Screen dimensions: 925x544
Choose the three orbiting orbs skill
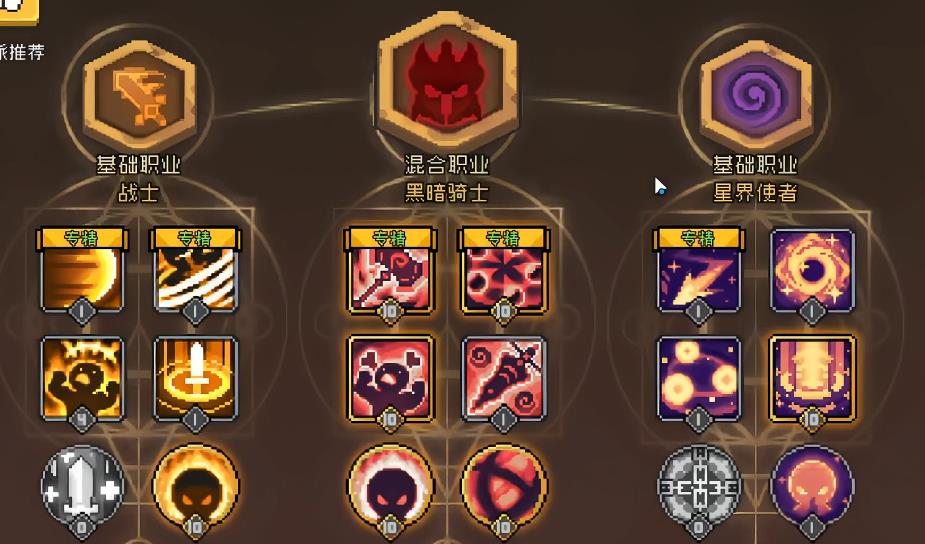(698, 379)
